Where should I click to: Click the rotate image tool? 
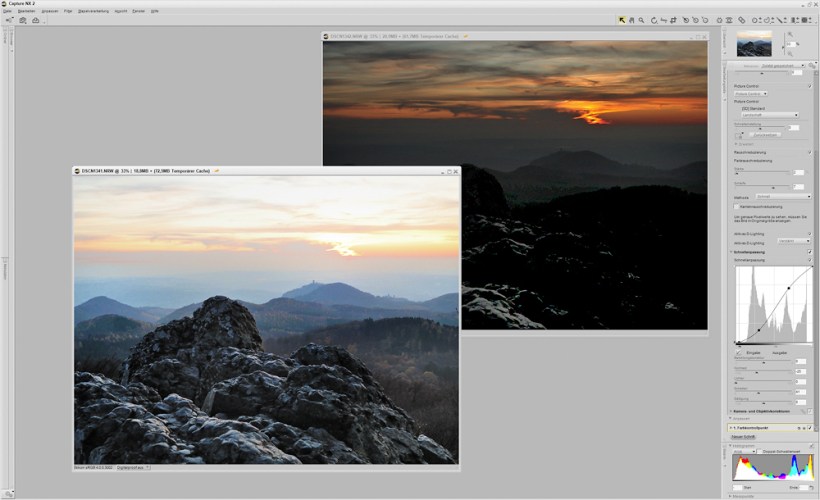pyautogui.click(x=654, y=20)
